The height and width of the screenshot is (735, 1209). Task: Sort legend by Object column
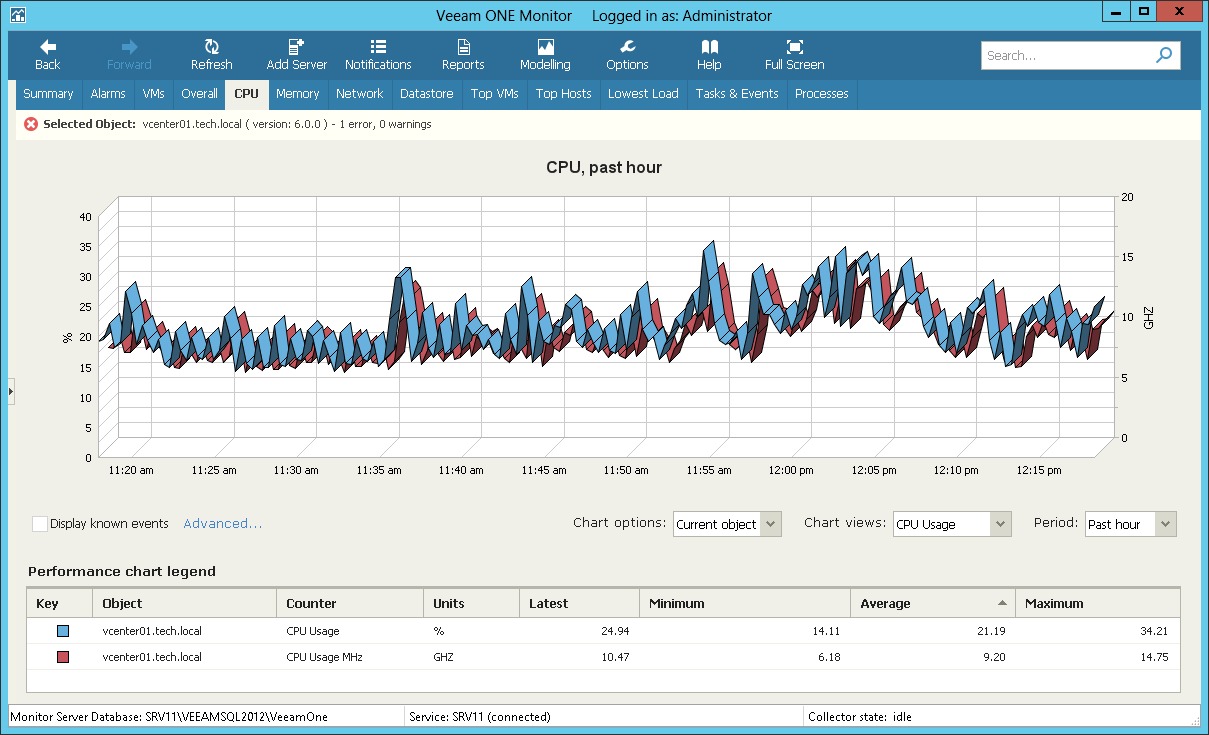tap(184, 603)
